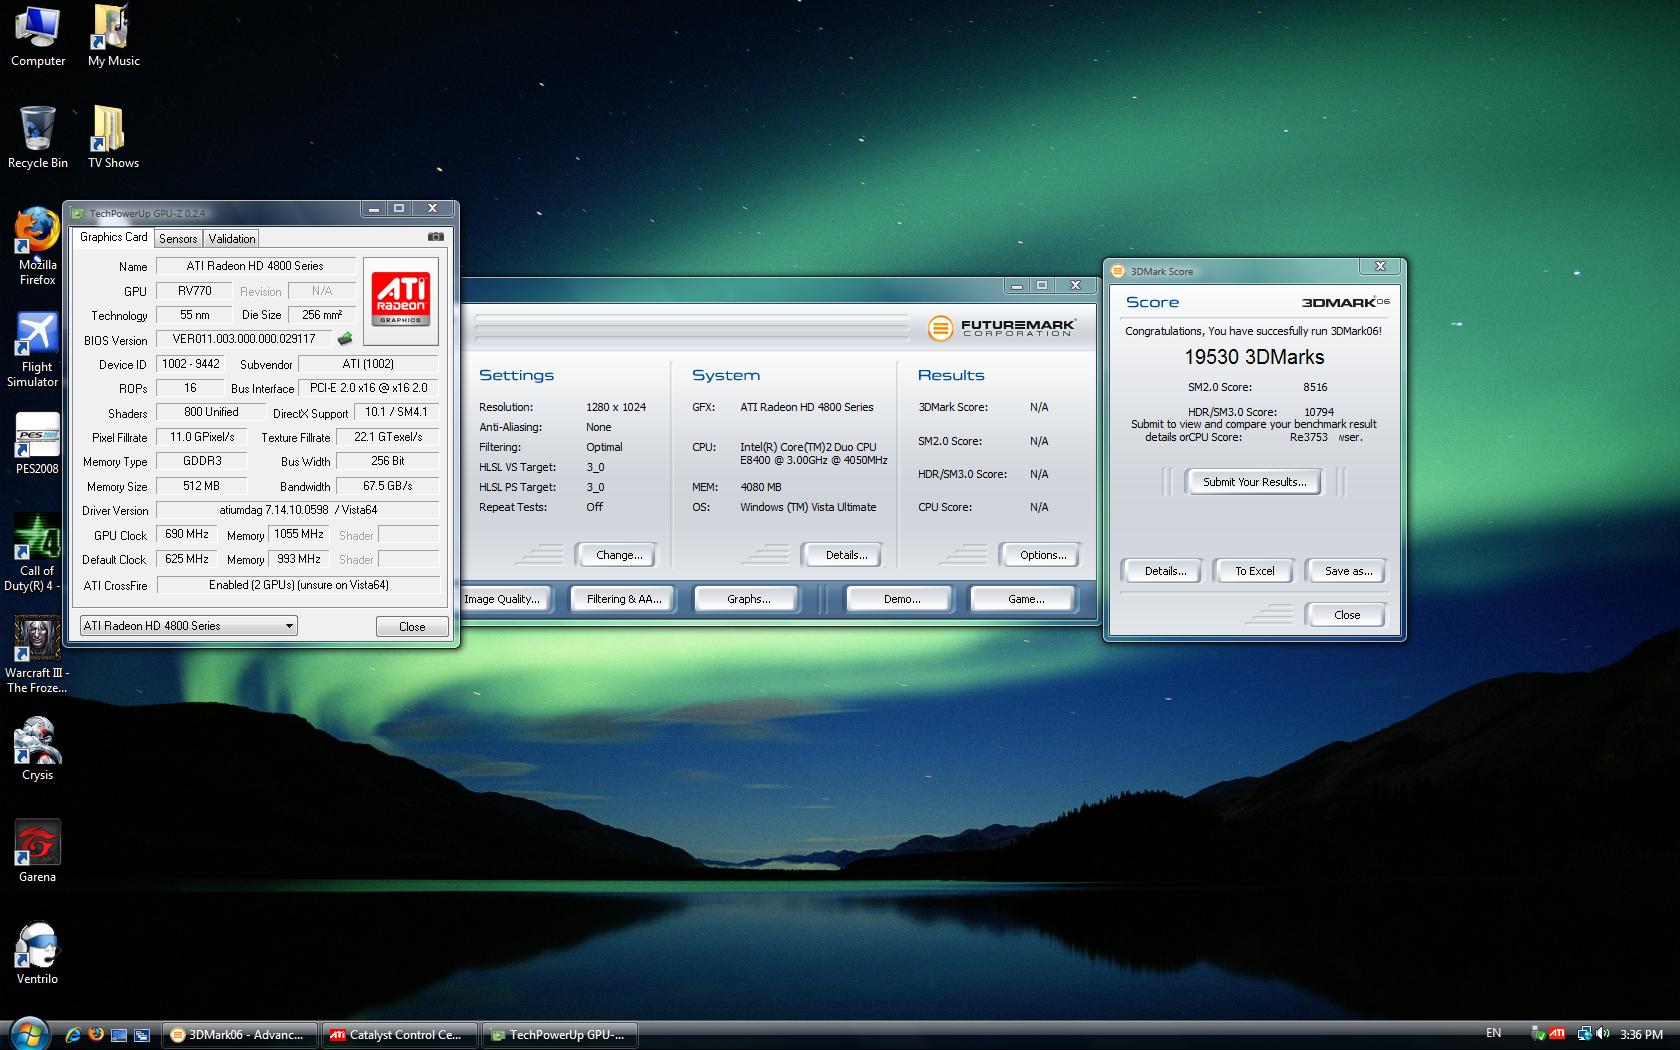
Task: Open the Recycle Bin
Action: tap(37, 138)
